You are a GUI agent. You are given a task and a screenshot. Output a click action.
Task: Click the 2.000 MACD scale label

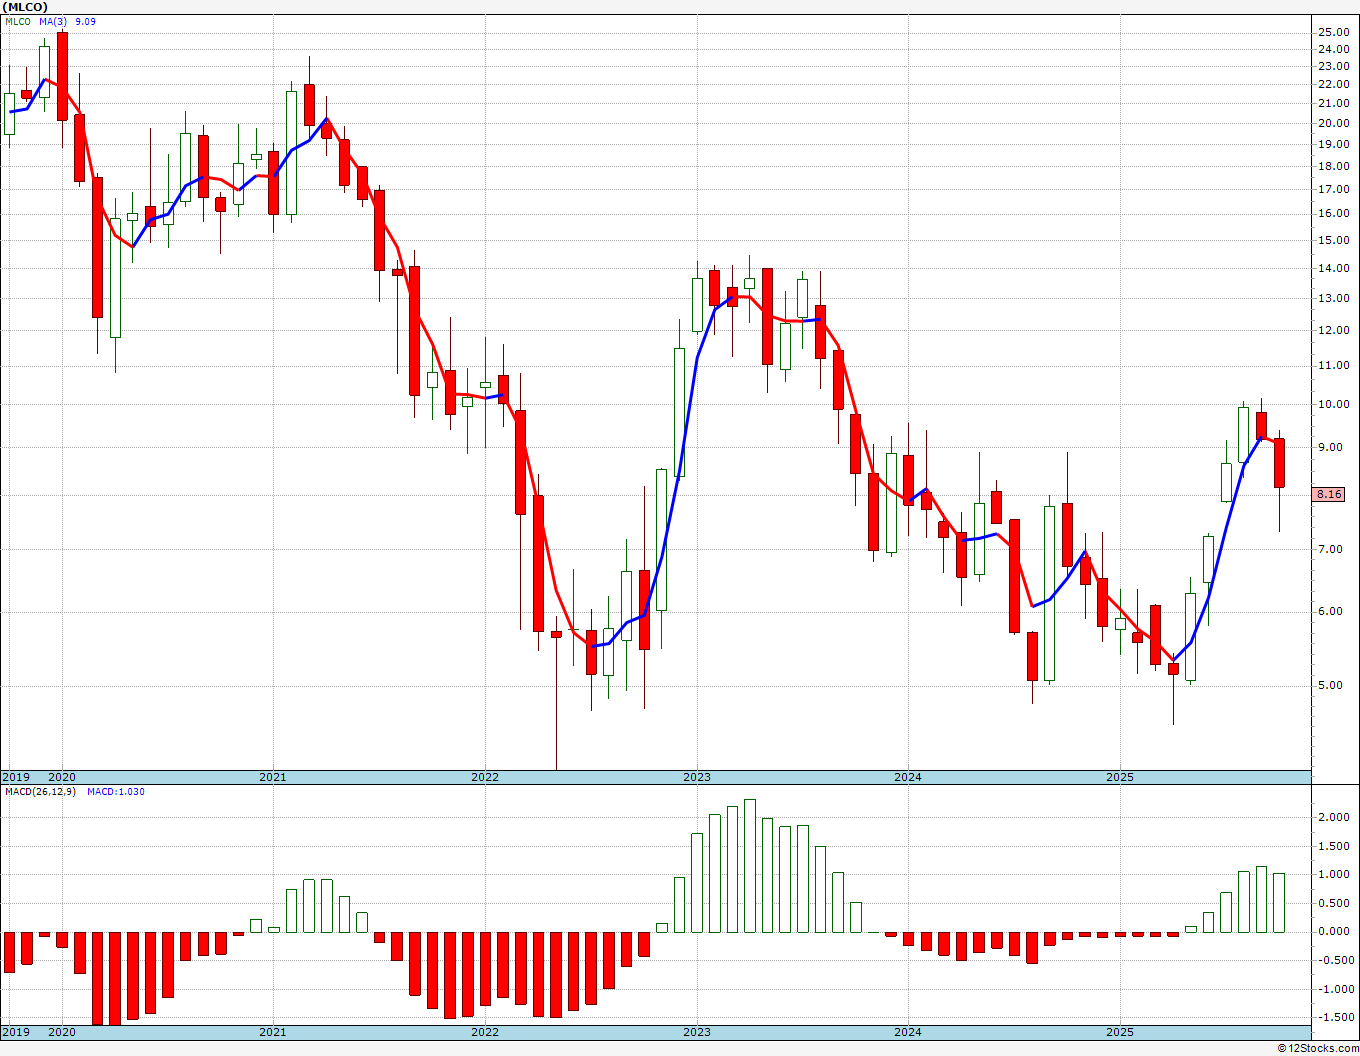click(1336, 817)
